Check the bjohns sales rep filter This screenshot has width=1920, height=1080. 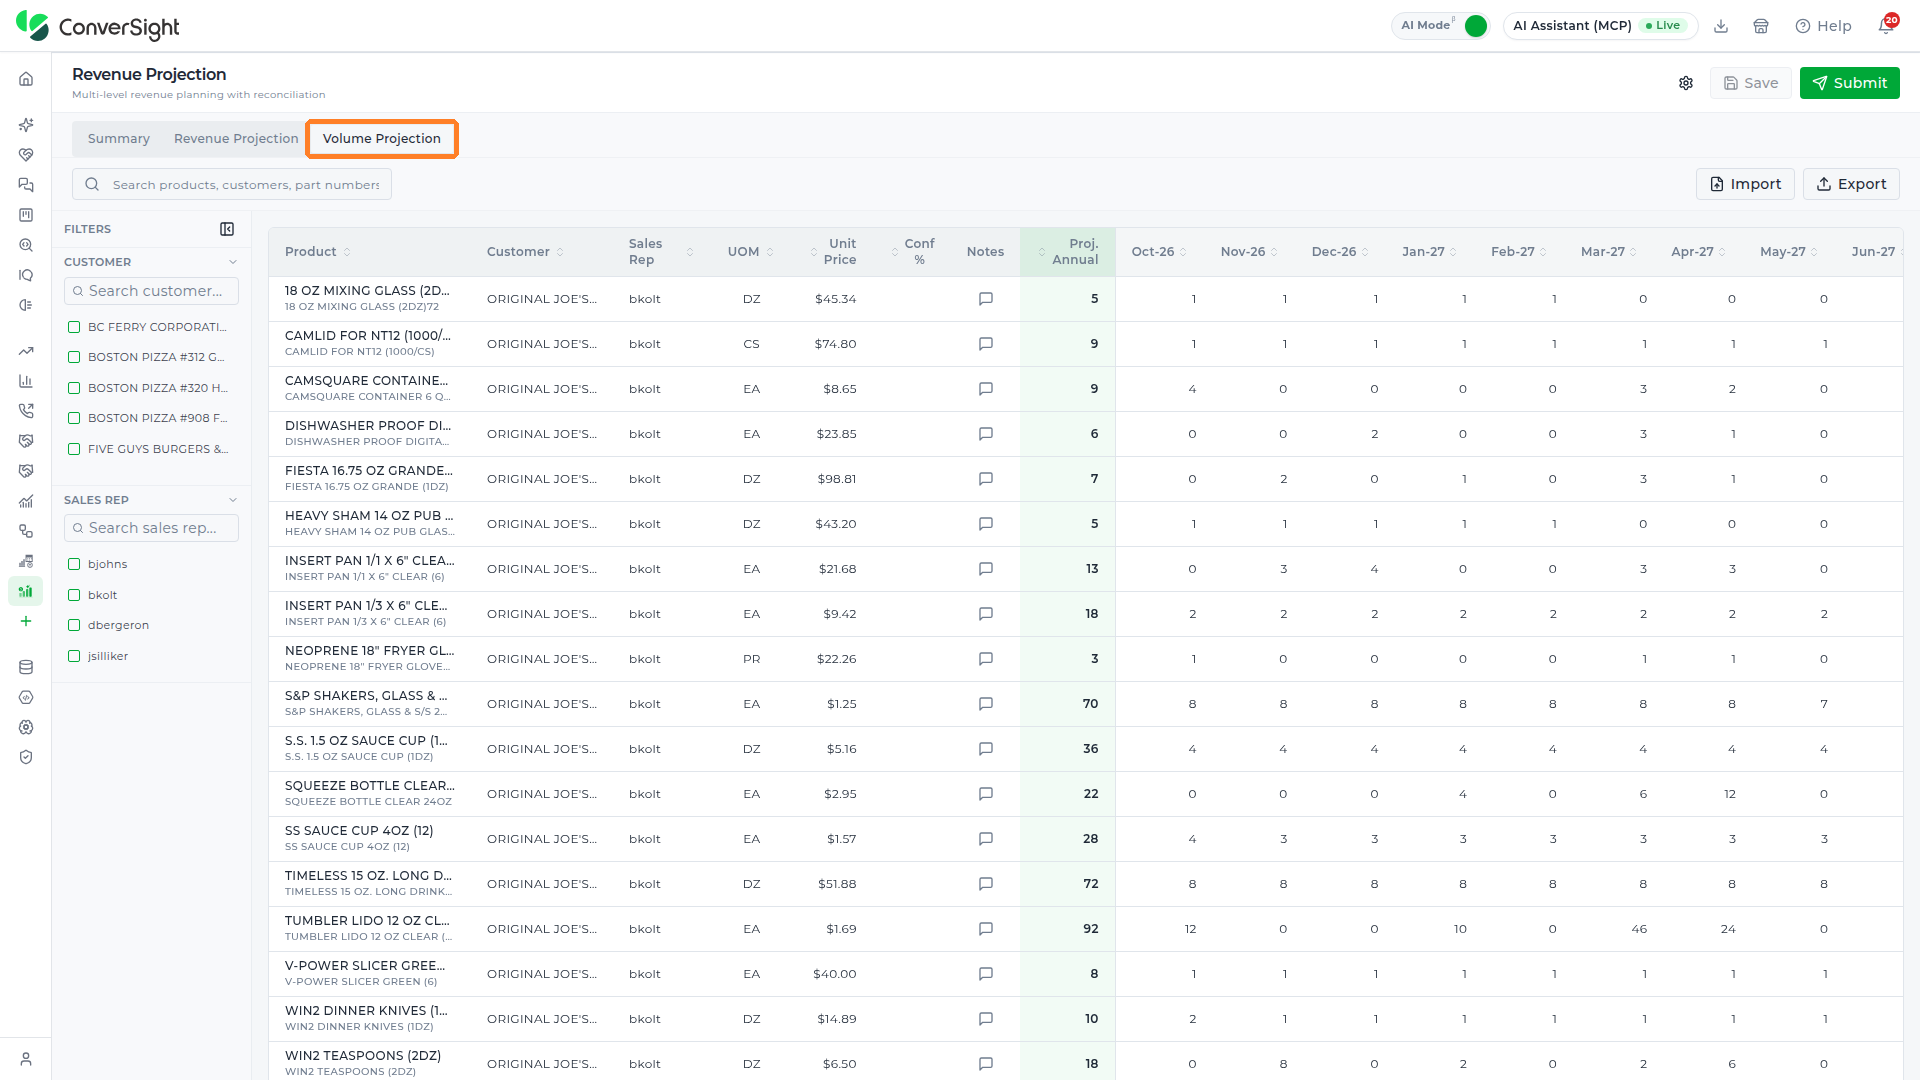74,564
